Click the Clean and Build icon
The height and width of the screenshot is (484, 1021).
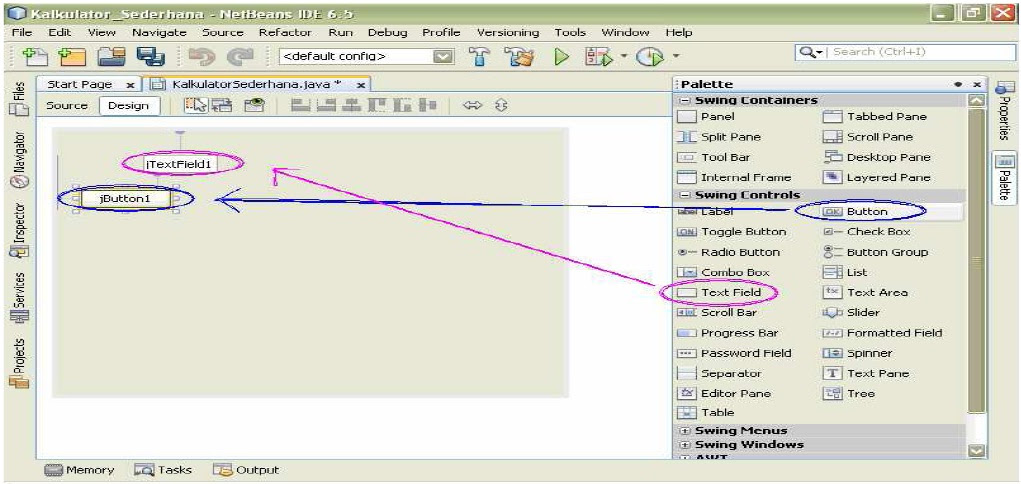521,57
